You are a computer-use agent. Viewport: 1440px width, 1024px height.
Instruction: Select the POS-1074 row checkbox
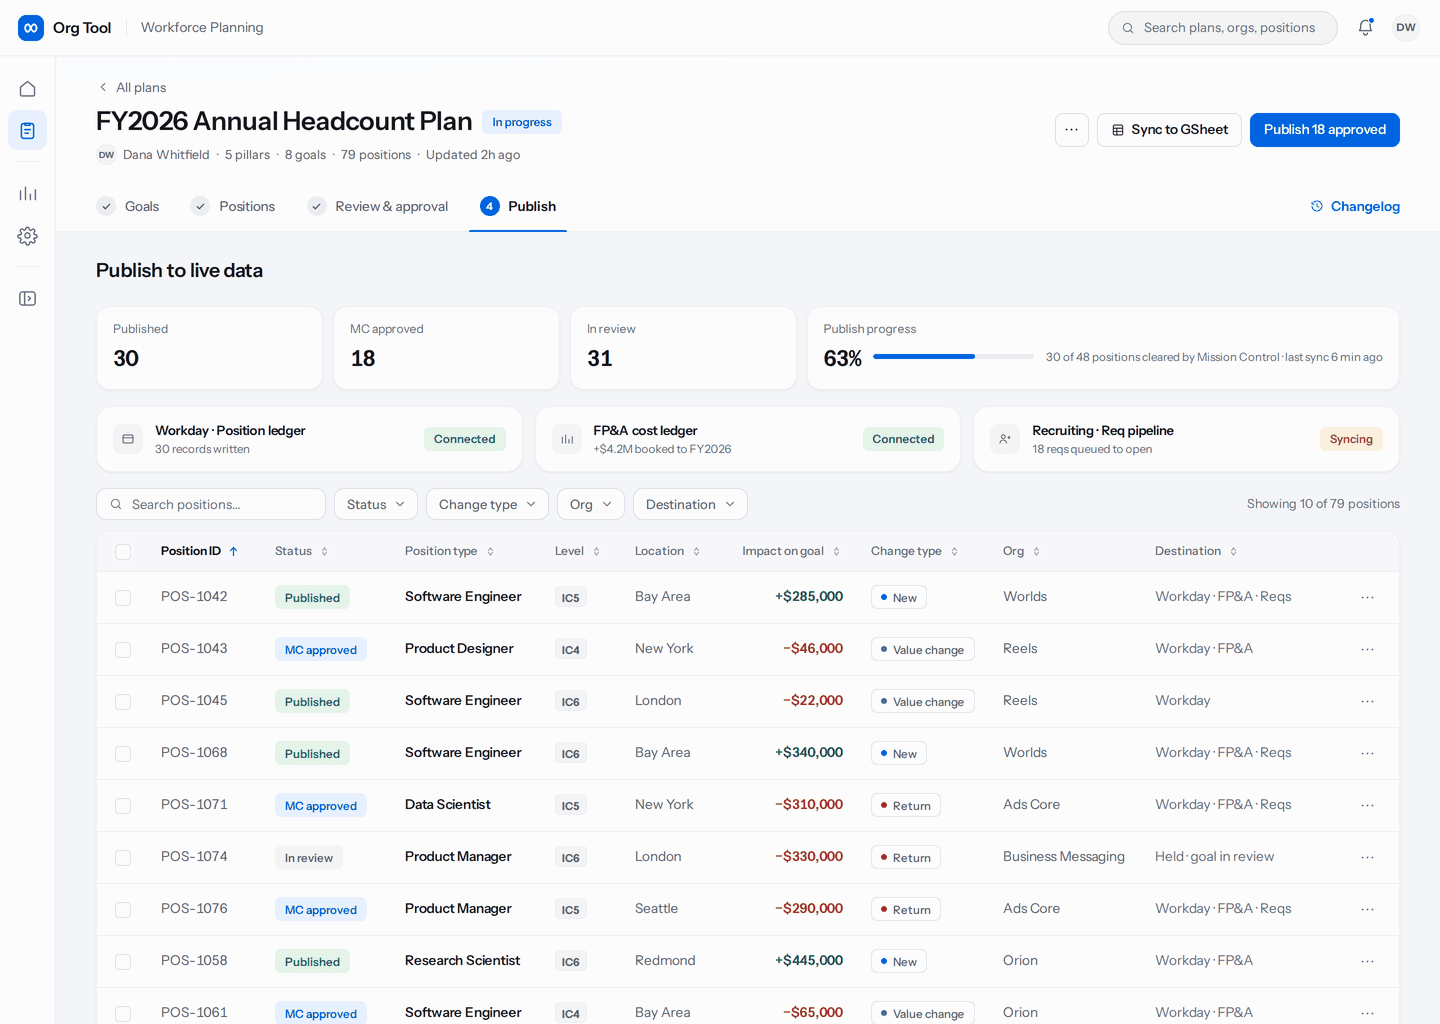[x=123, y=858]
